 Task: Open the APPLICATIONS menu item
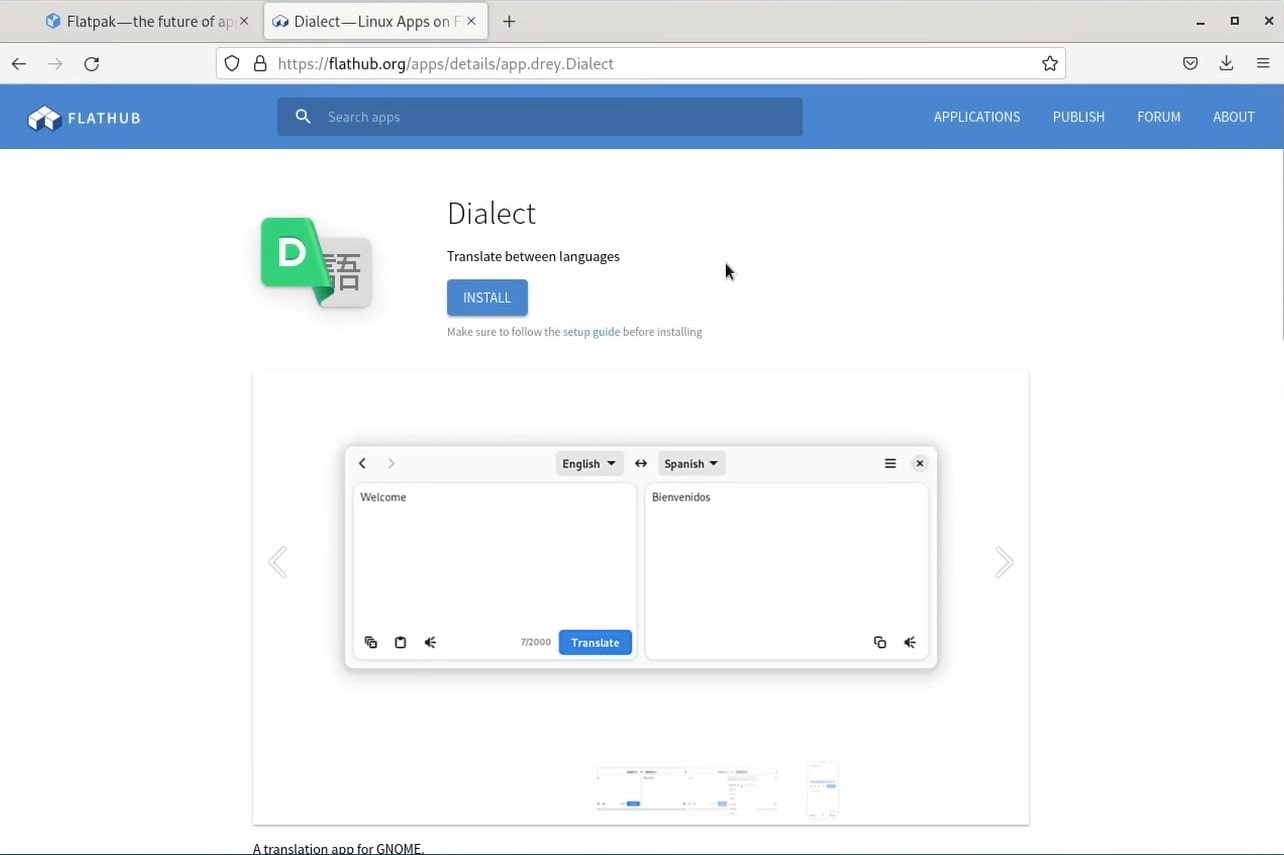977,117
